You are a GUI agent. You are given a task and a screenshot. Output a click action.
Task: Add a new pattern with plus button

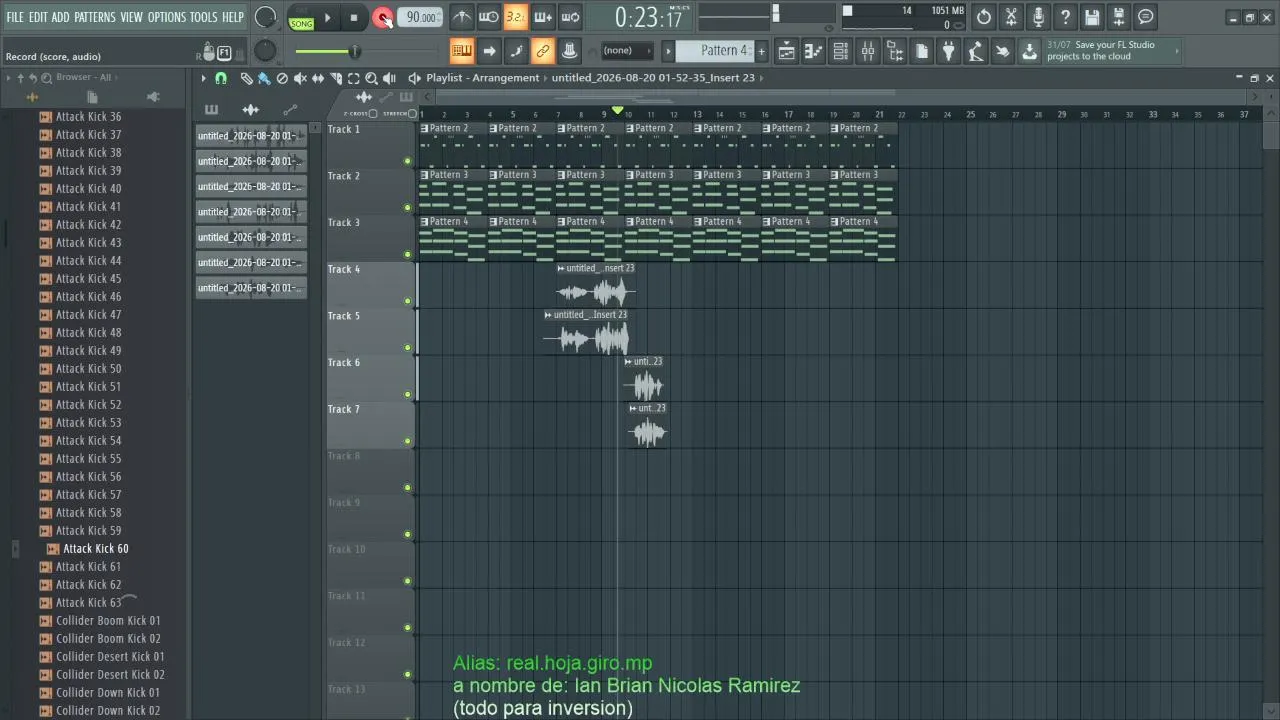(x=761, y=51)
